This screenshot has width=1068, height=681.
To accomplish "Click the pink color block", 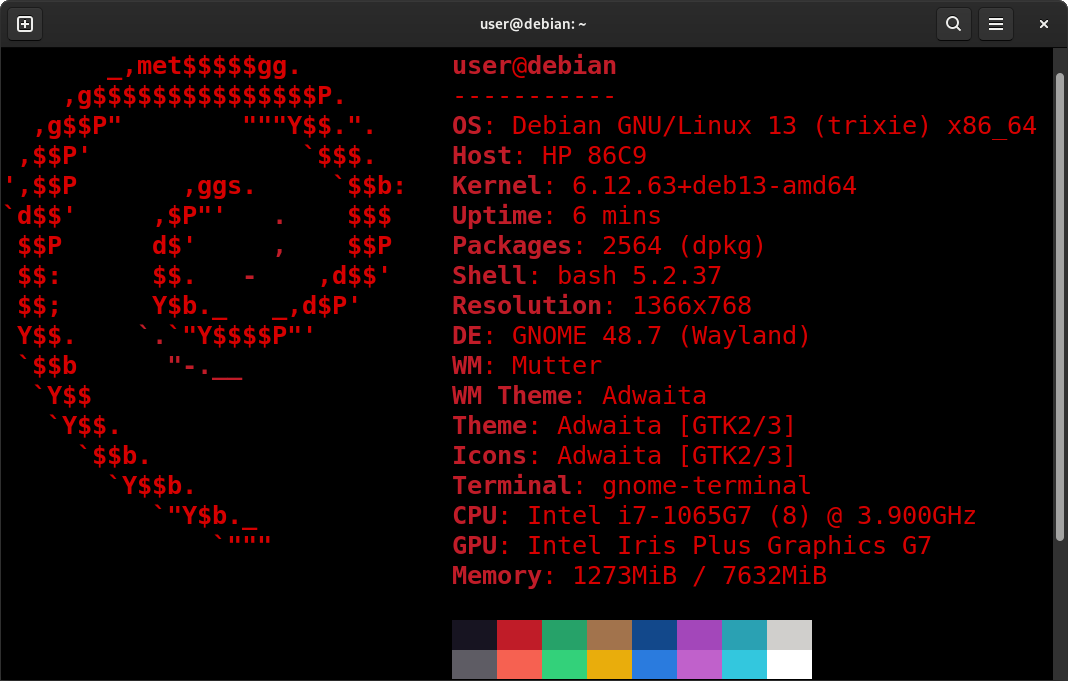I will coord(699,664).
